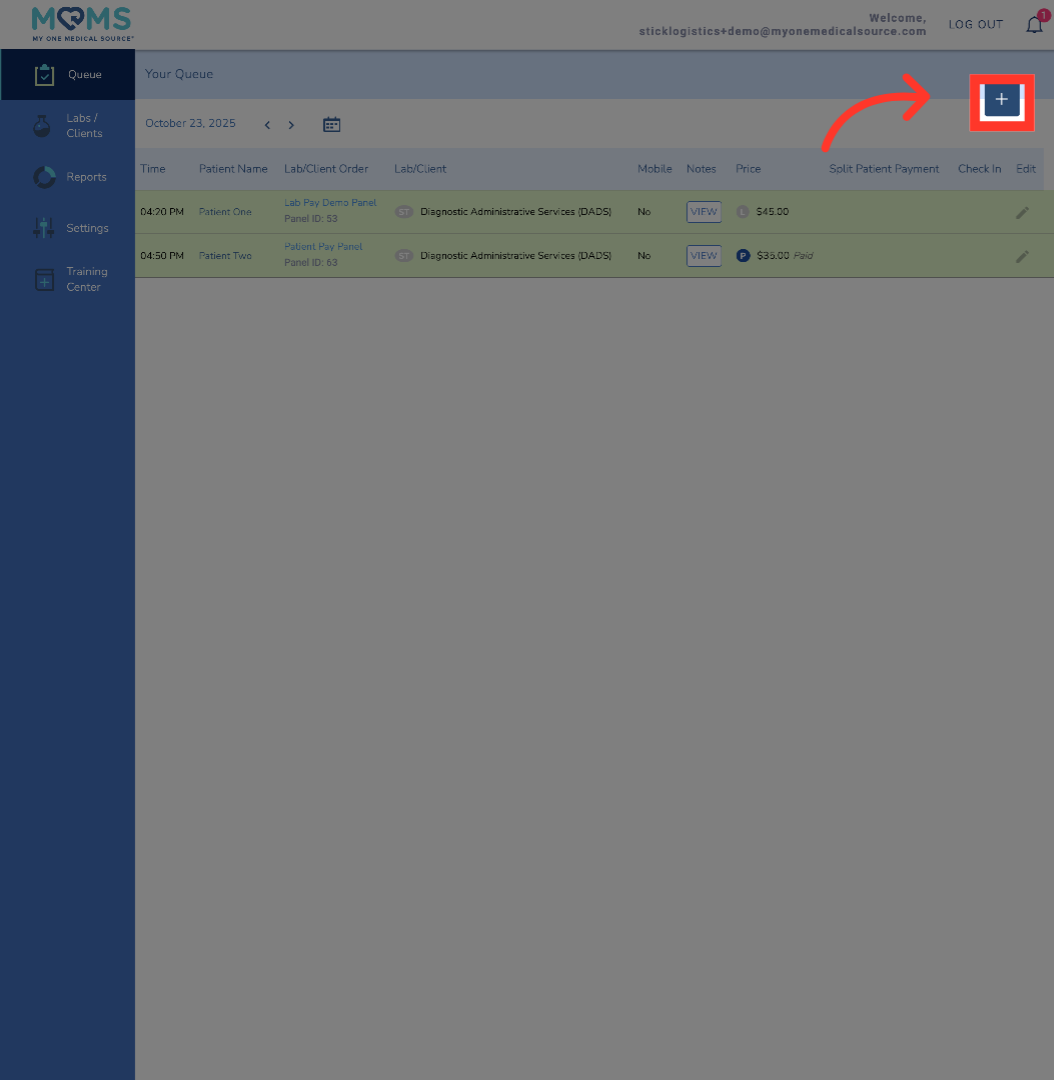Click the MOMS My One Medical Source logo
The image size is (1054, 1080).
click(83, 24)
